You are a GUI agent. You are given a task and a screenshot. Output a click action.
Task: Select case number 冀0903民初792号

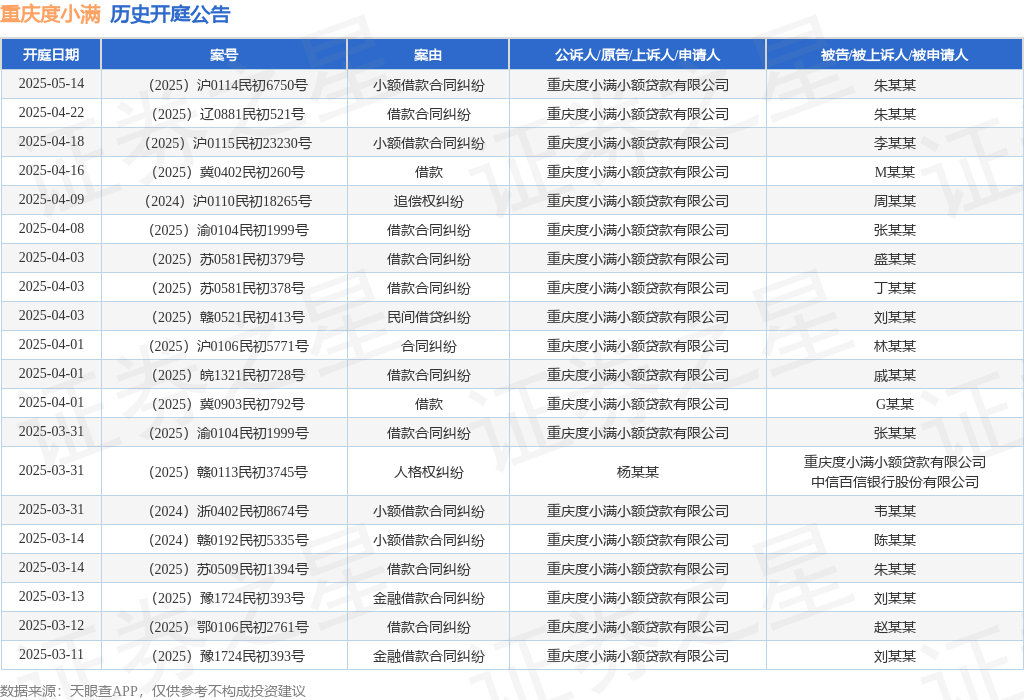pyautogui.click(x=229, y=404)
